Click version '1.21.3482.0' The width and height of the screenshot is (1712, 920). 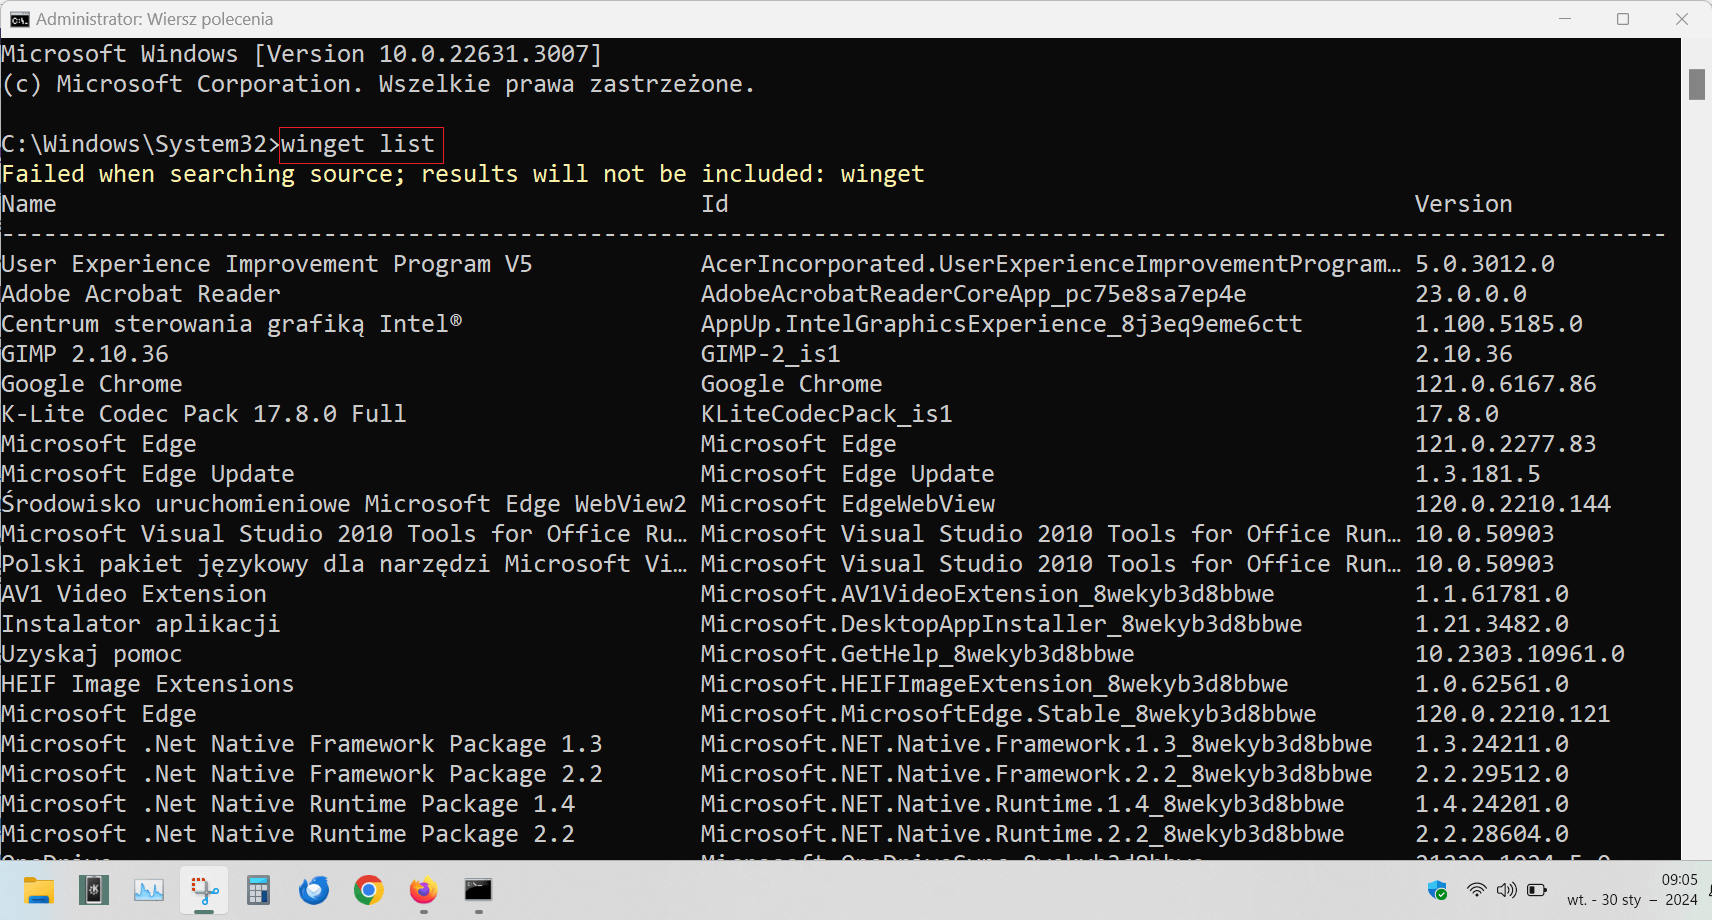[1492, 624]
